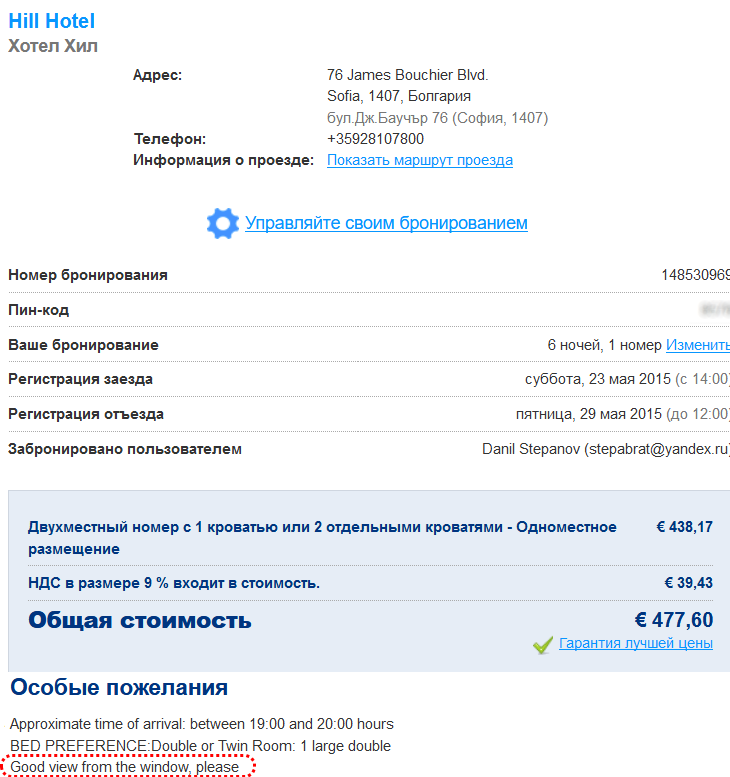The height and width of the screenshot is (777, 730).
Task: Click the 'Хотел Хил' subtitle
Action: click(53, 46)
